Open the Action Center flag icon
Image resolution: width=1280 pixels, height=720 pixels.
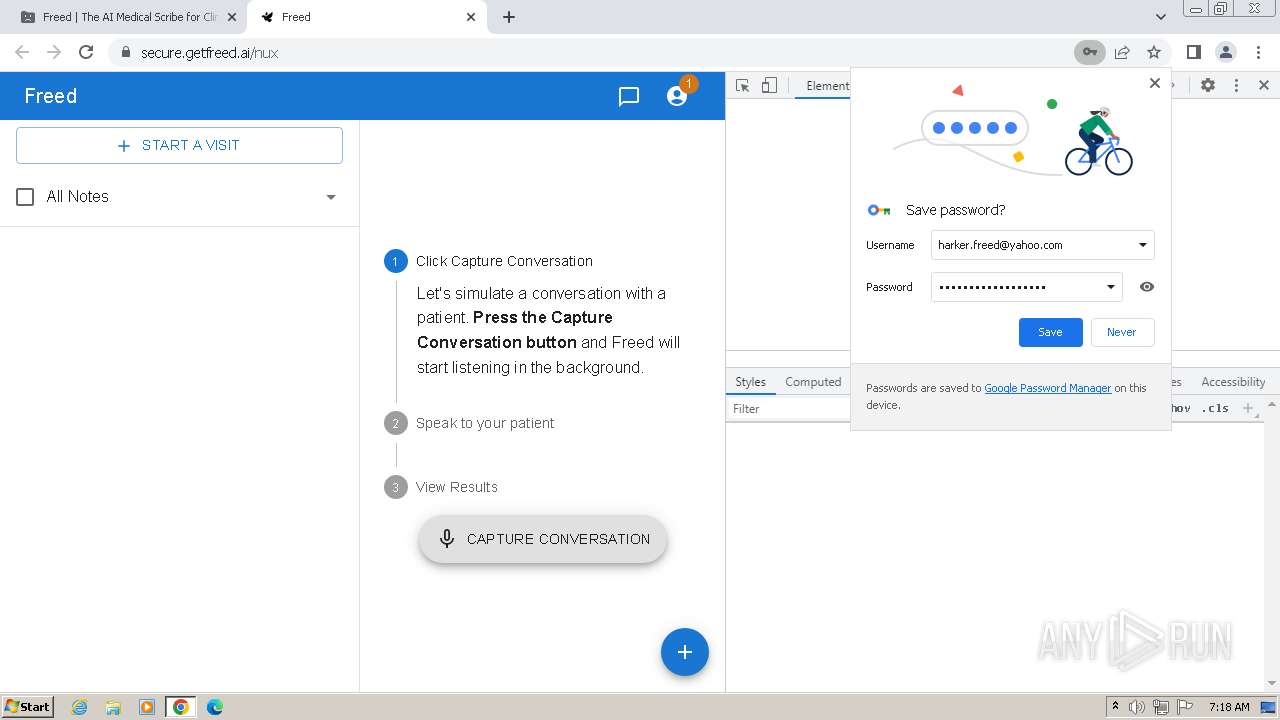click(x=1184, y=707)
